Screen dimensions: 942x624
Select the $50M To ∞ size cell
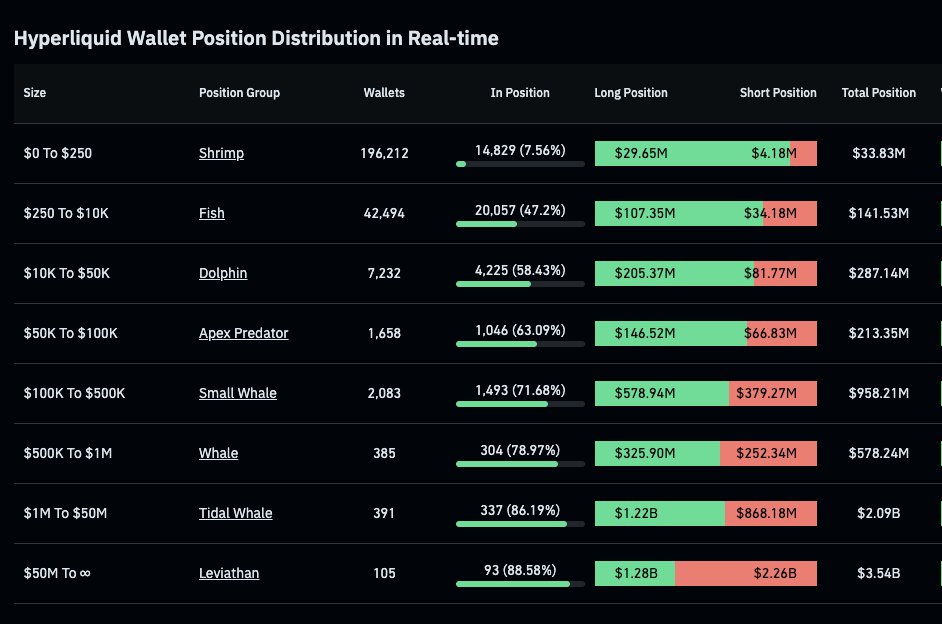[57, 574]
